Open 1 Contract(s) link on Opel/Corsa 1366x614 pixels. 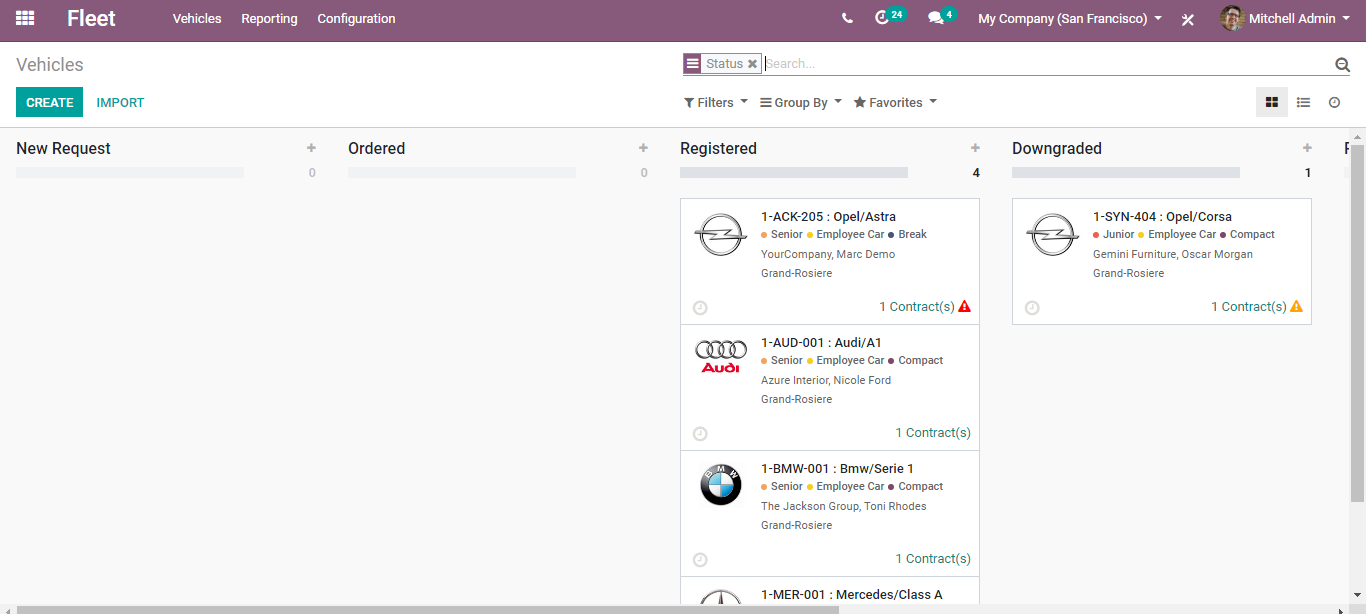coord(1249,306)
